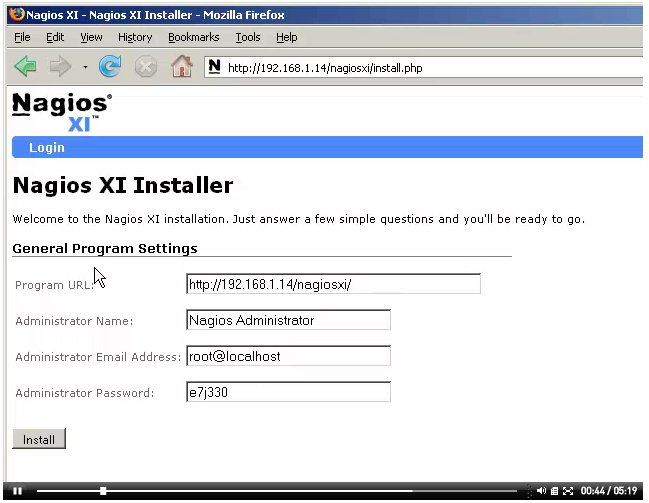Viewport: 649px width, 503px height.
Task: Click the Administrator Email Address field
Action: (x=288, y=356)
